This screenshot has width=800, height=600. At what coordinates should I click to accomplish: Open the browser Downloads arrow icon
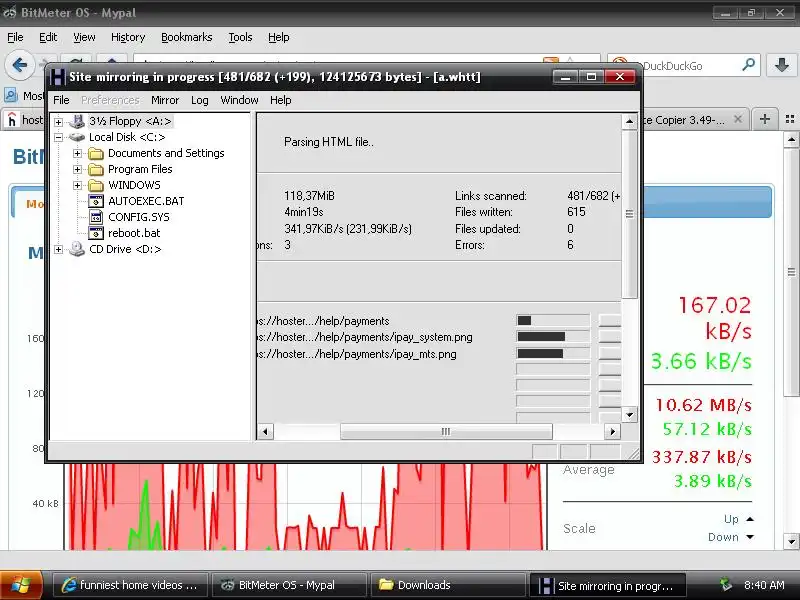781,65
